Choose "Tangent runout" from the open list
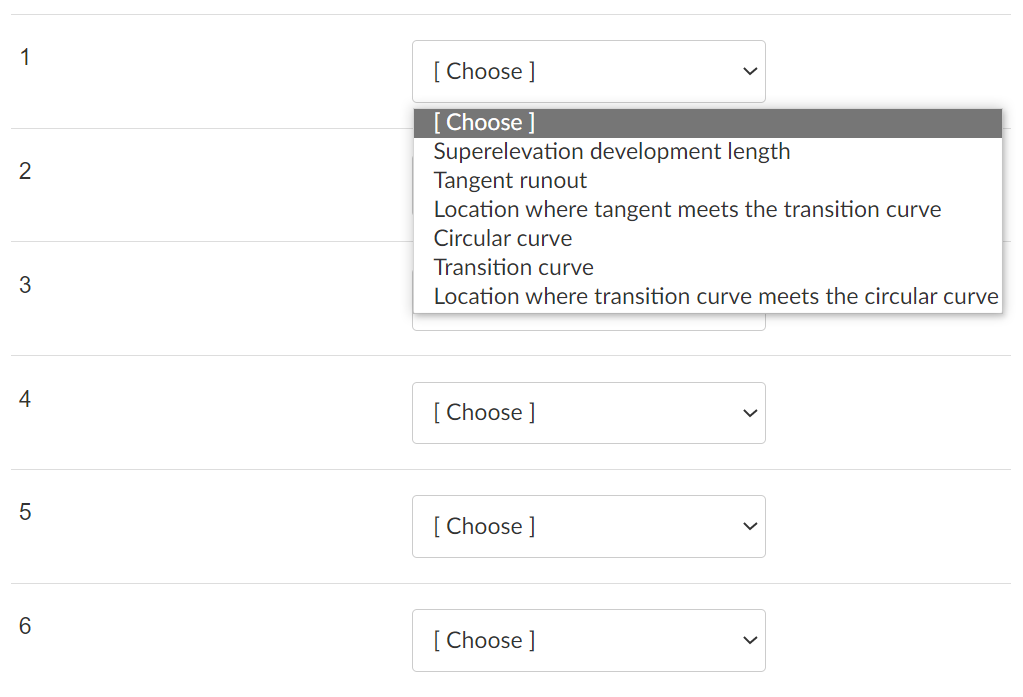Image resolution: width=1023 pixels, height=697 pixels. (510, 181)
